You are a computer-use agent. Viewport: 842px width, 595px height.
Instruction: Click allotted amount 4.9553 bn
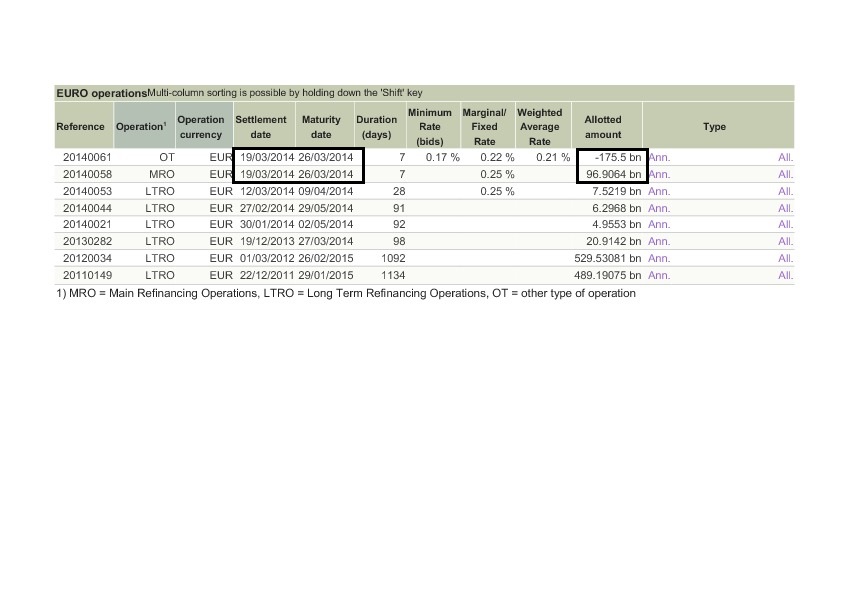[x=616, y=224]
